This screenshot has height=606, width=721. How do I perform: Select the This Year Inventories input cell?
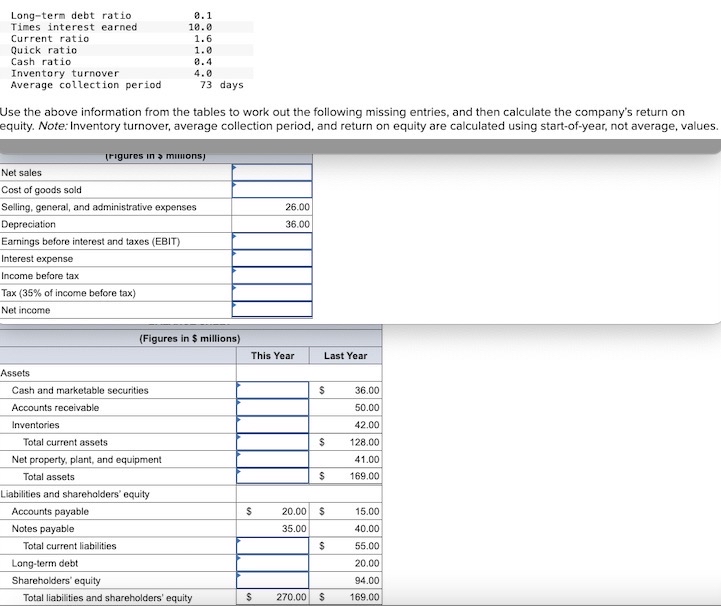pos(273,425)
